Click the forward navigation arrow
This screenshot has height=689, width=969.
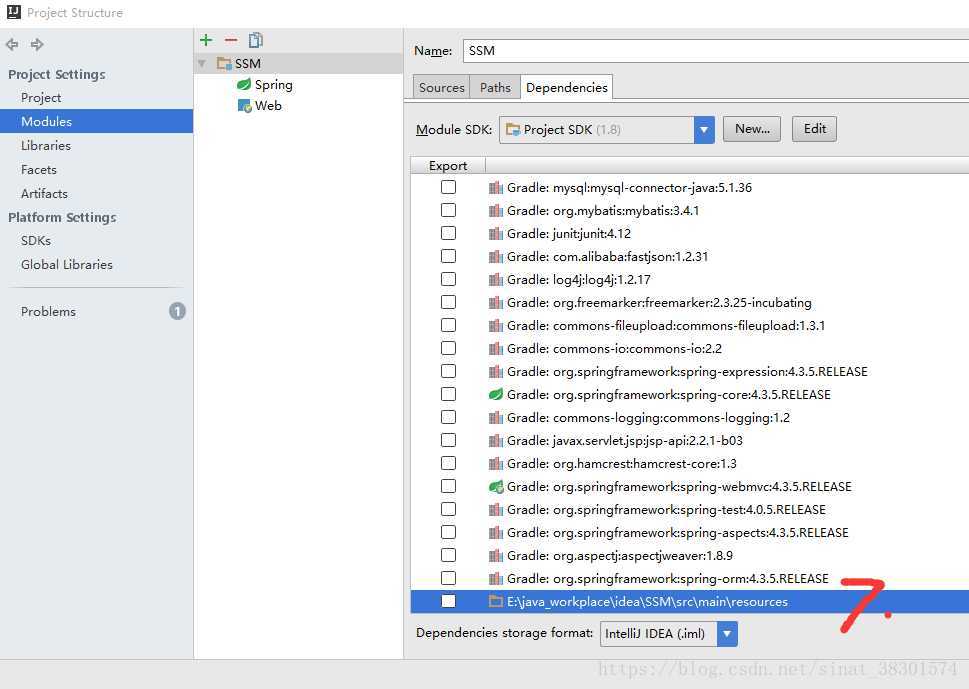tap(37, 44)
